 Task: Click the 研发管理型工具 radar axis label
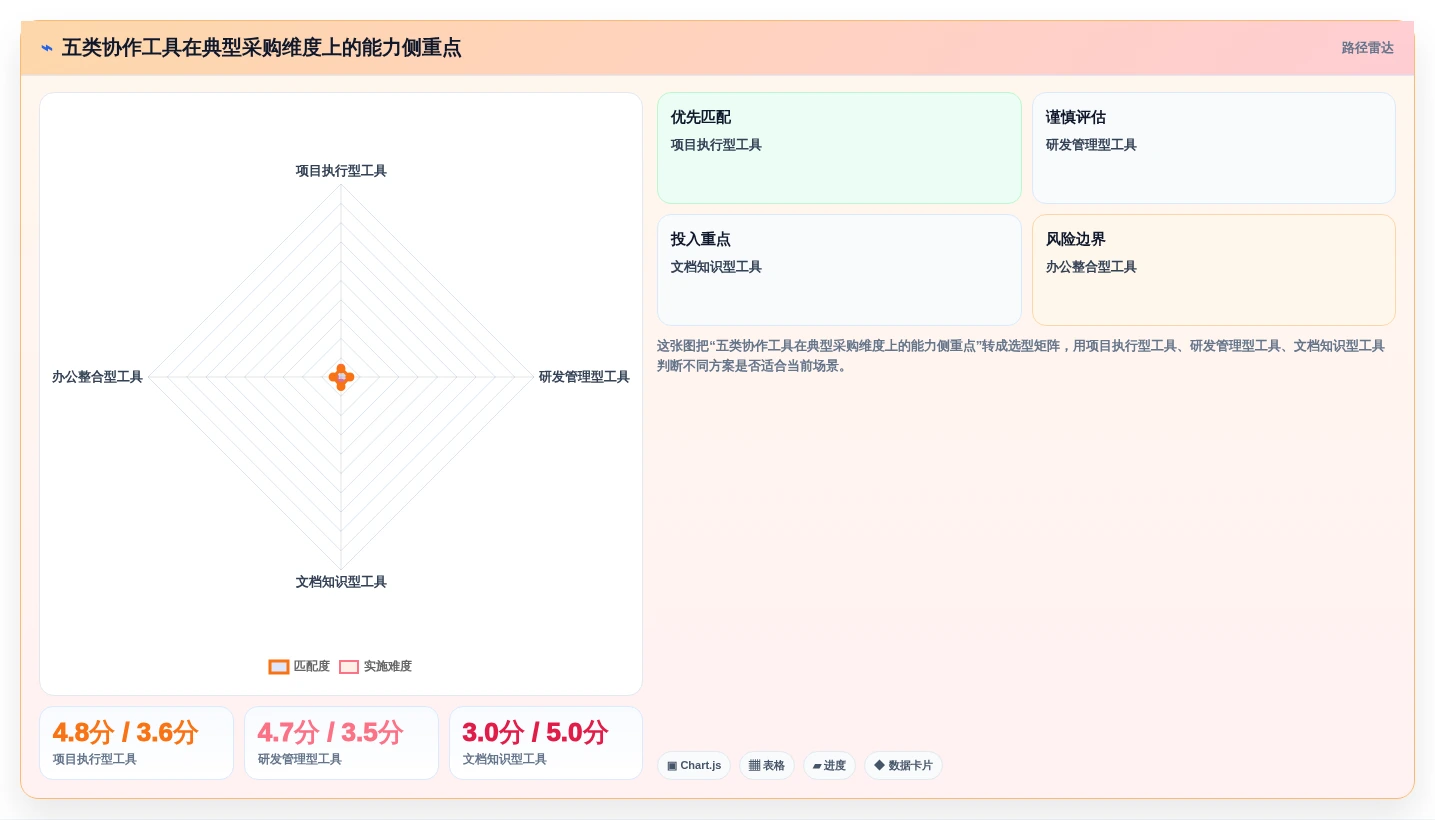tap(584, 377)
